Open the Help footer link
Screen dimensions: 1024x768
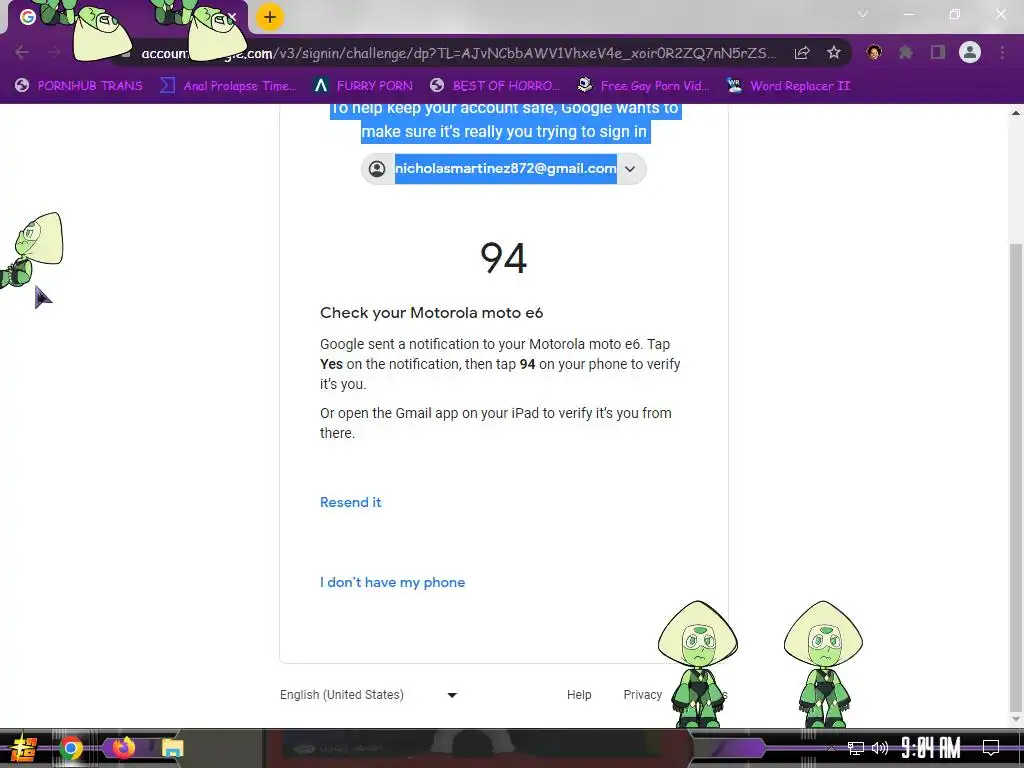(579, 695)
